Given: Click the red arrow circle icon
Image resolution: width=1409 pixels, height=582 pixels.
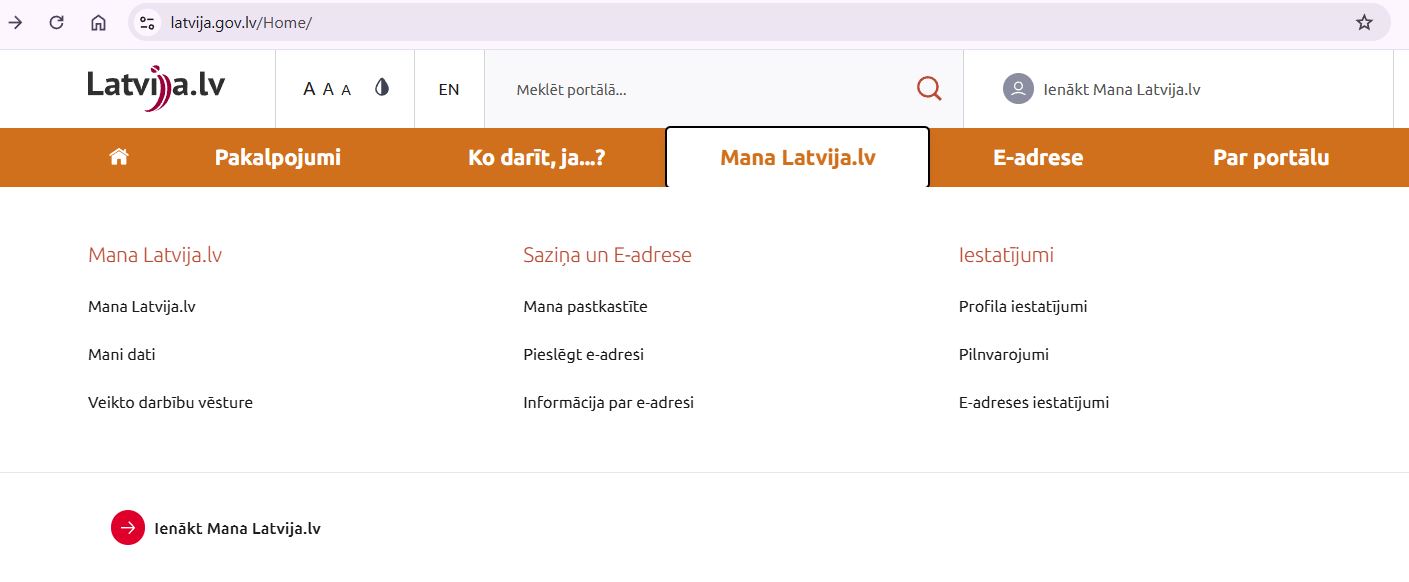Looking at the screenshot, I should pos(128,528).
